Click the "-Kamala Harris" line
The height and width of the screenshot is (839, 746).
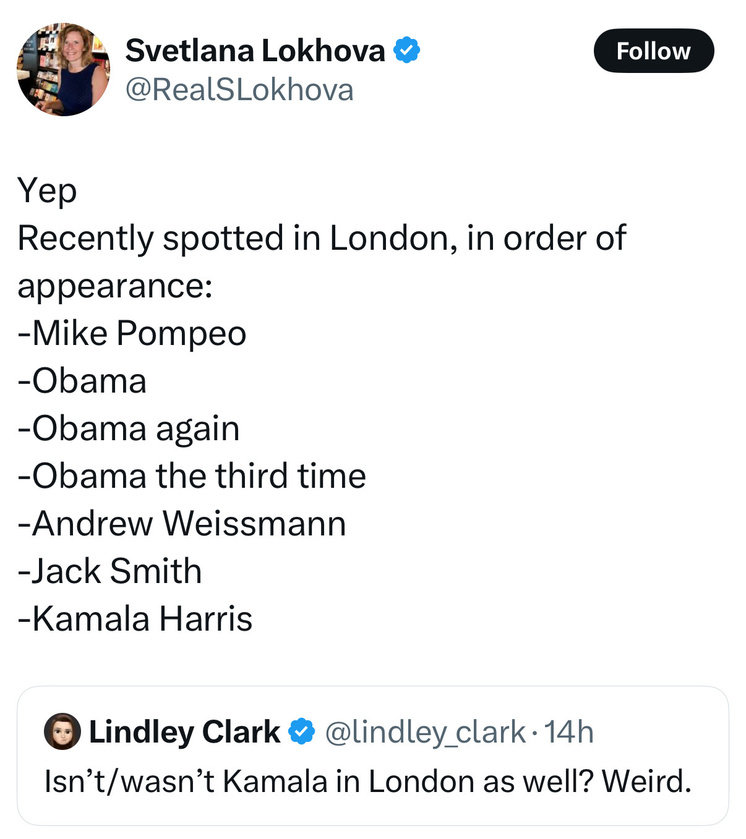[135, 619]
